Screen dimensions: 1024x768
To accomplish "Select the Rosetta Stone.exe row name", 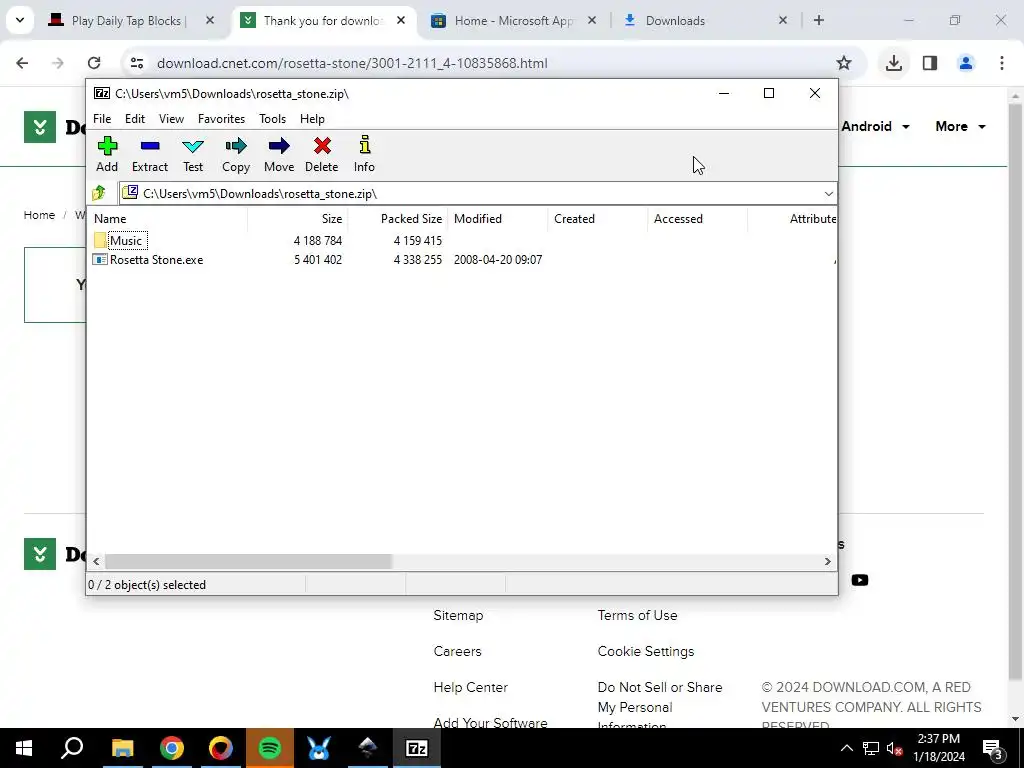I will [156, 259].
